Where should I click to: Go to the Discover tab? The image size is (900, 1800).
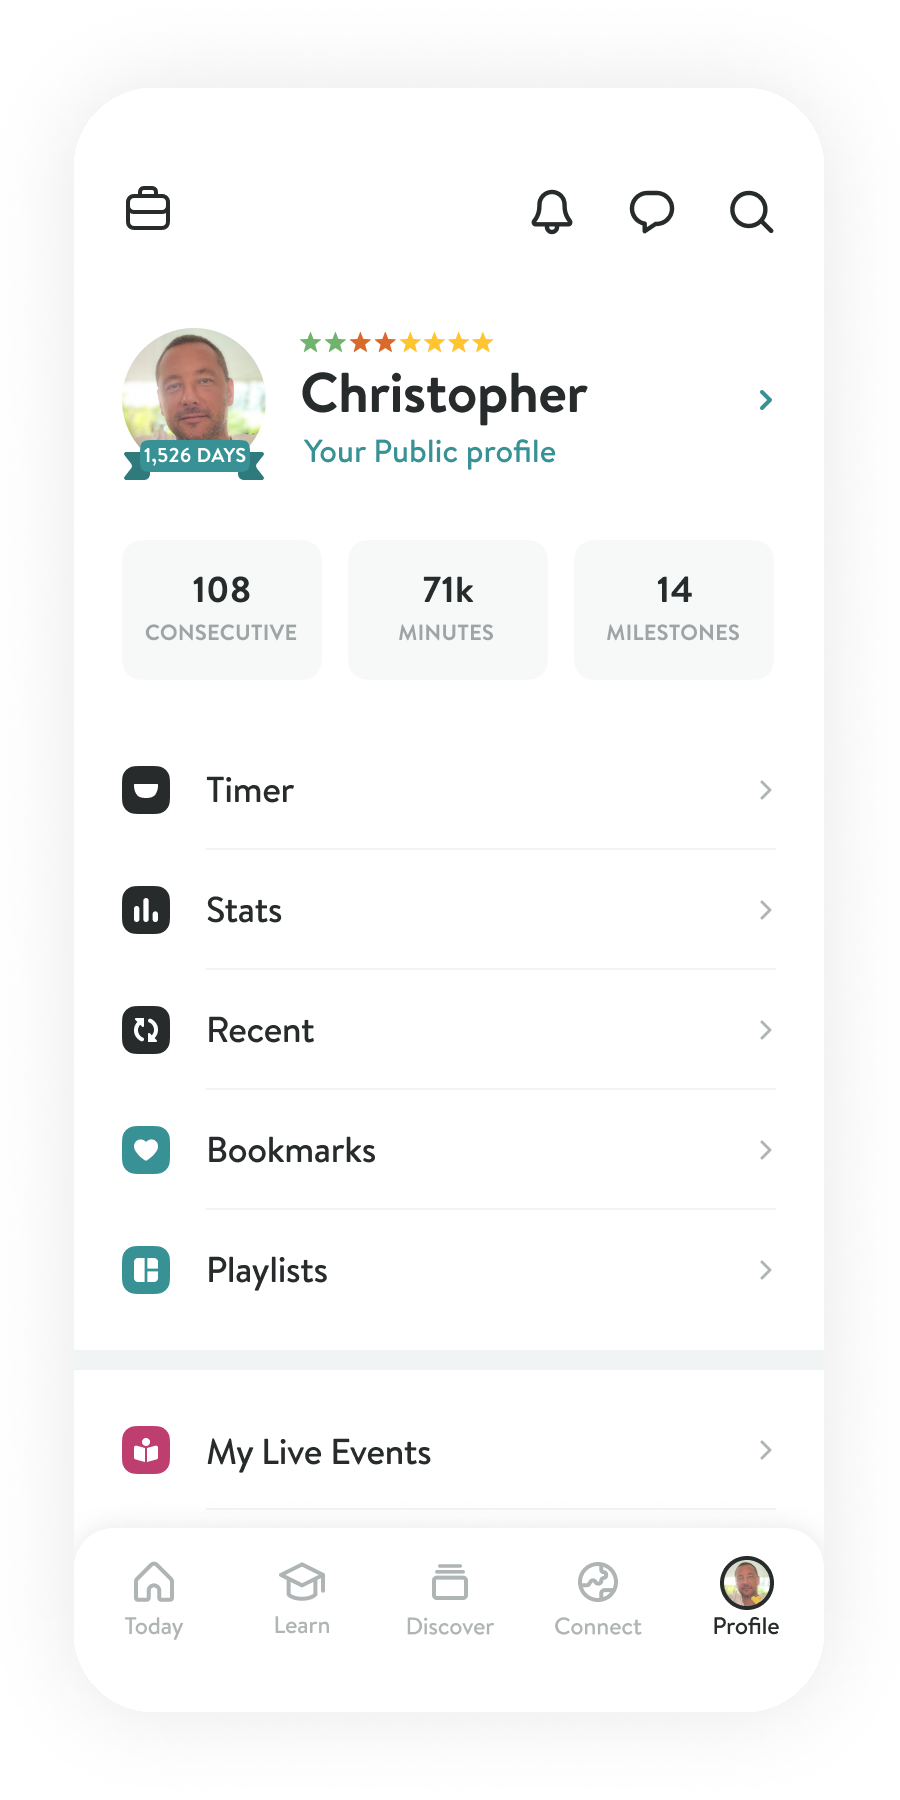450,1598
